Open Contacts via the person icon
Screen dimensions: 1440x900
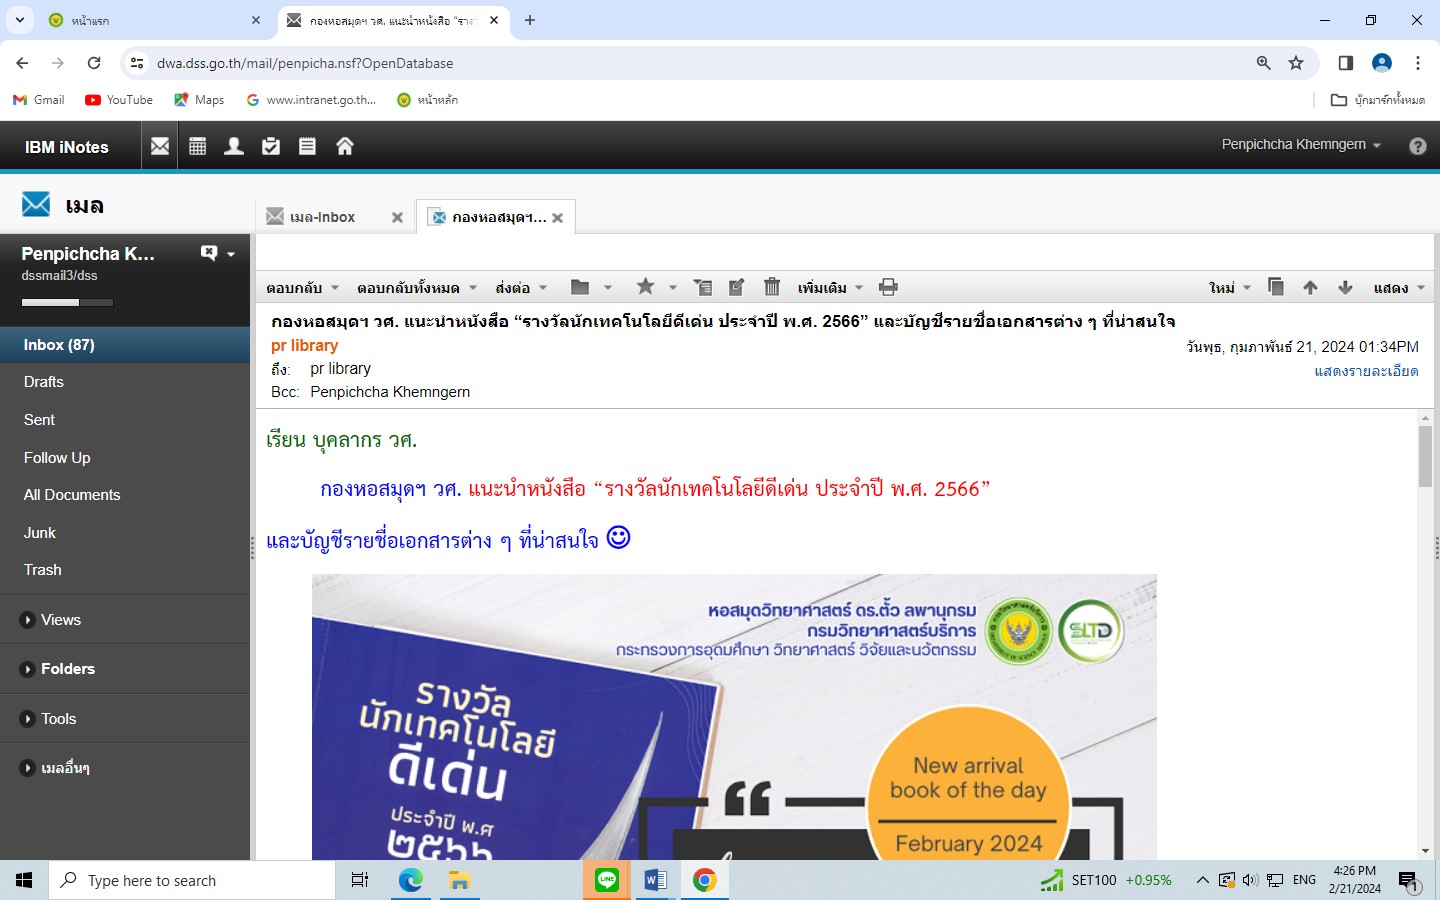(234, 146)
